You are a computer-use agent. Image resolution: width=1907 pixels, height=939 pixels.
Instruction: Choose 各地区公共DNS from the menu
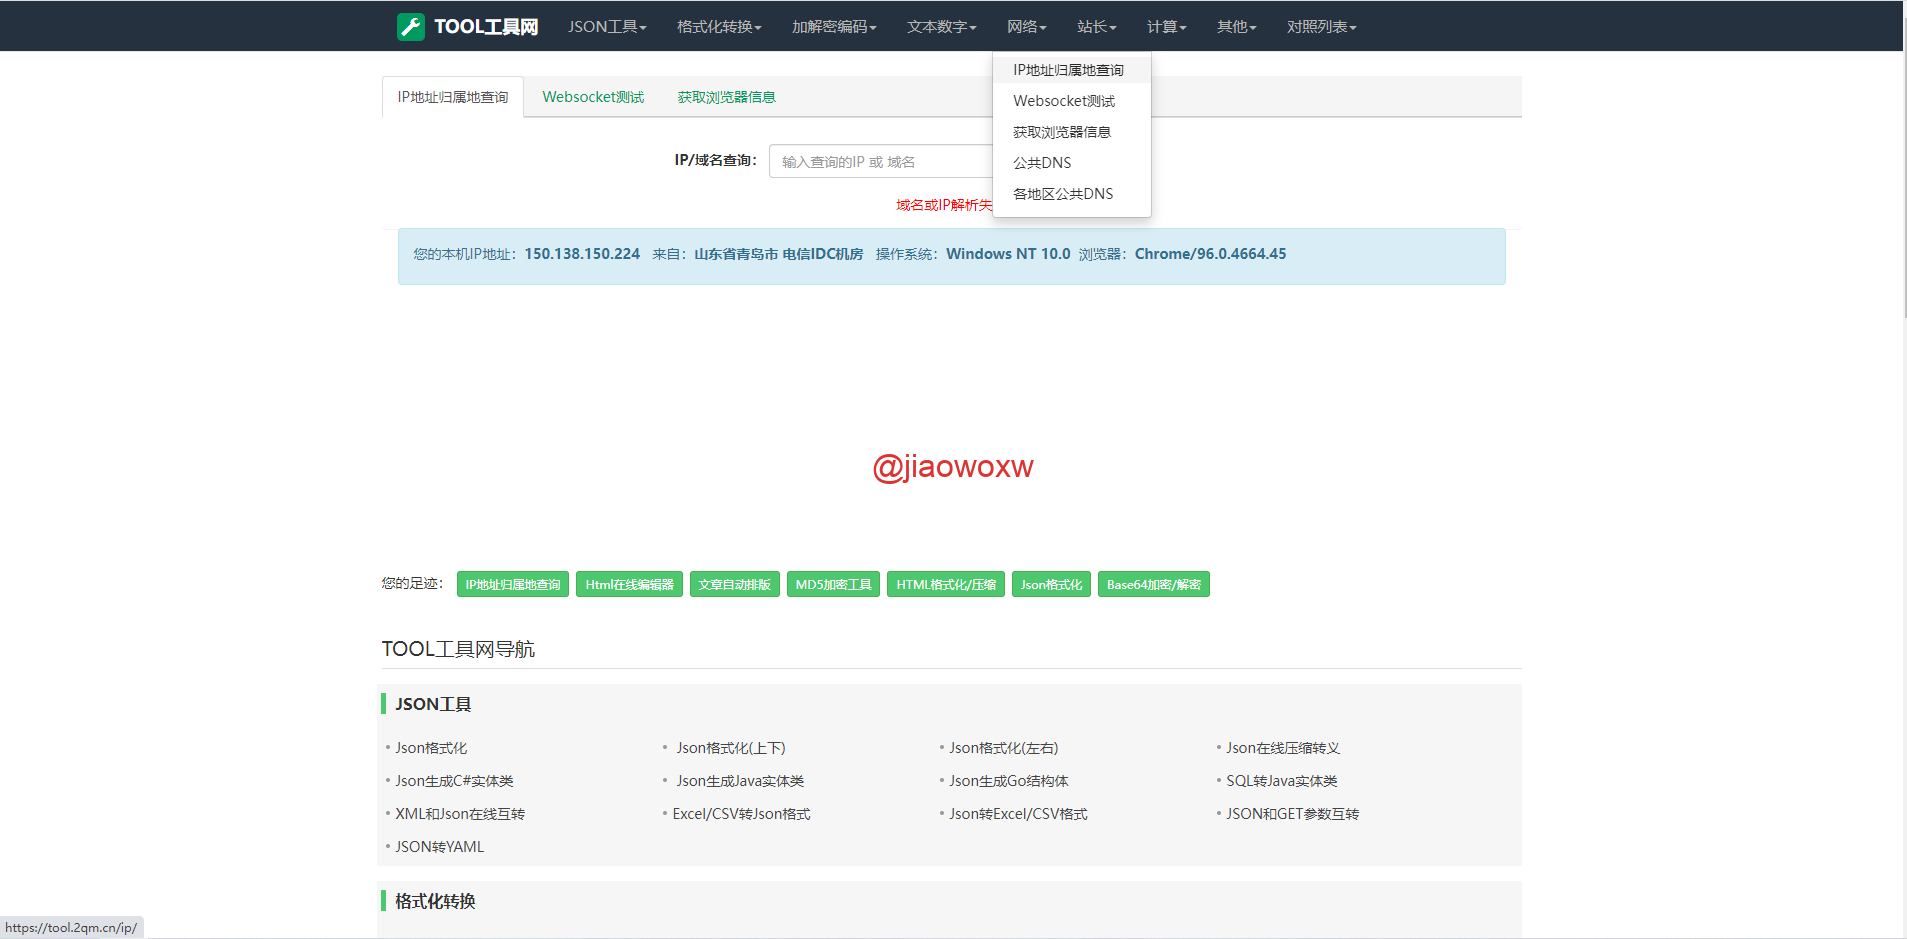[x=1072, y=194]
